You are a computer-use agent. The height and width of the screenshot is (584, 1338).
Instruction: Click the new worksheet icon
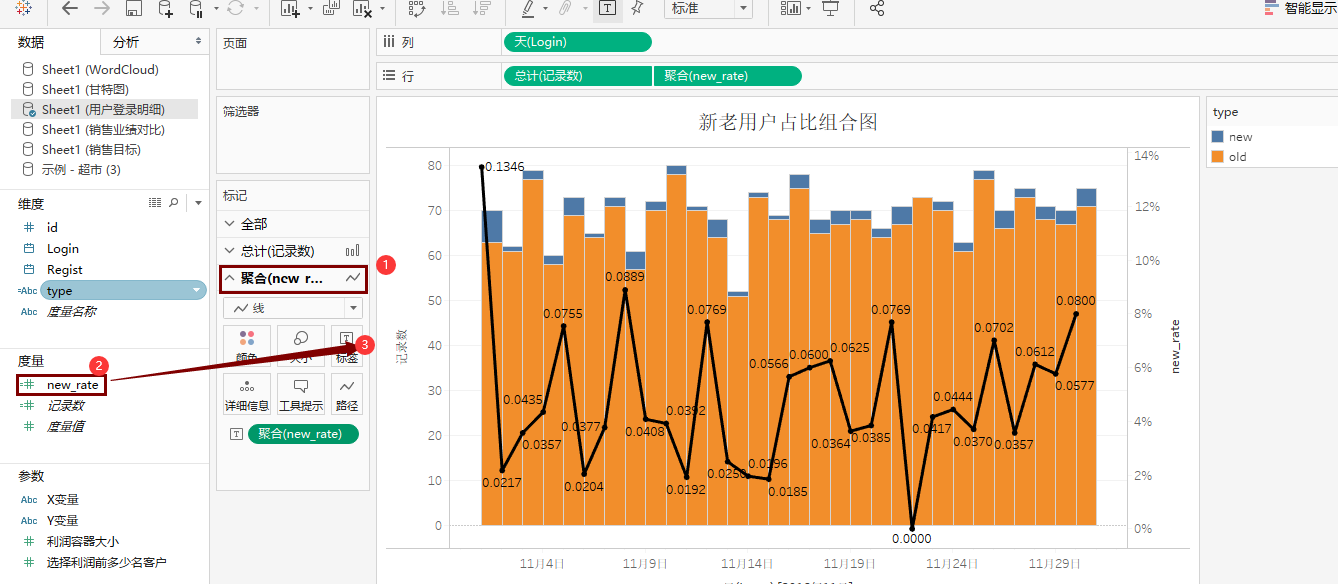290,8
